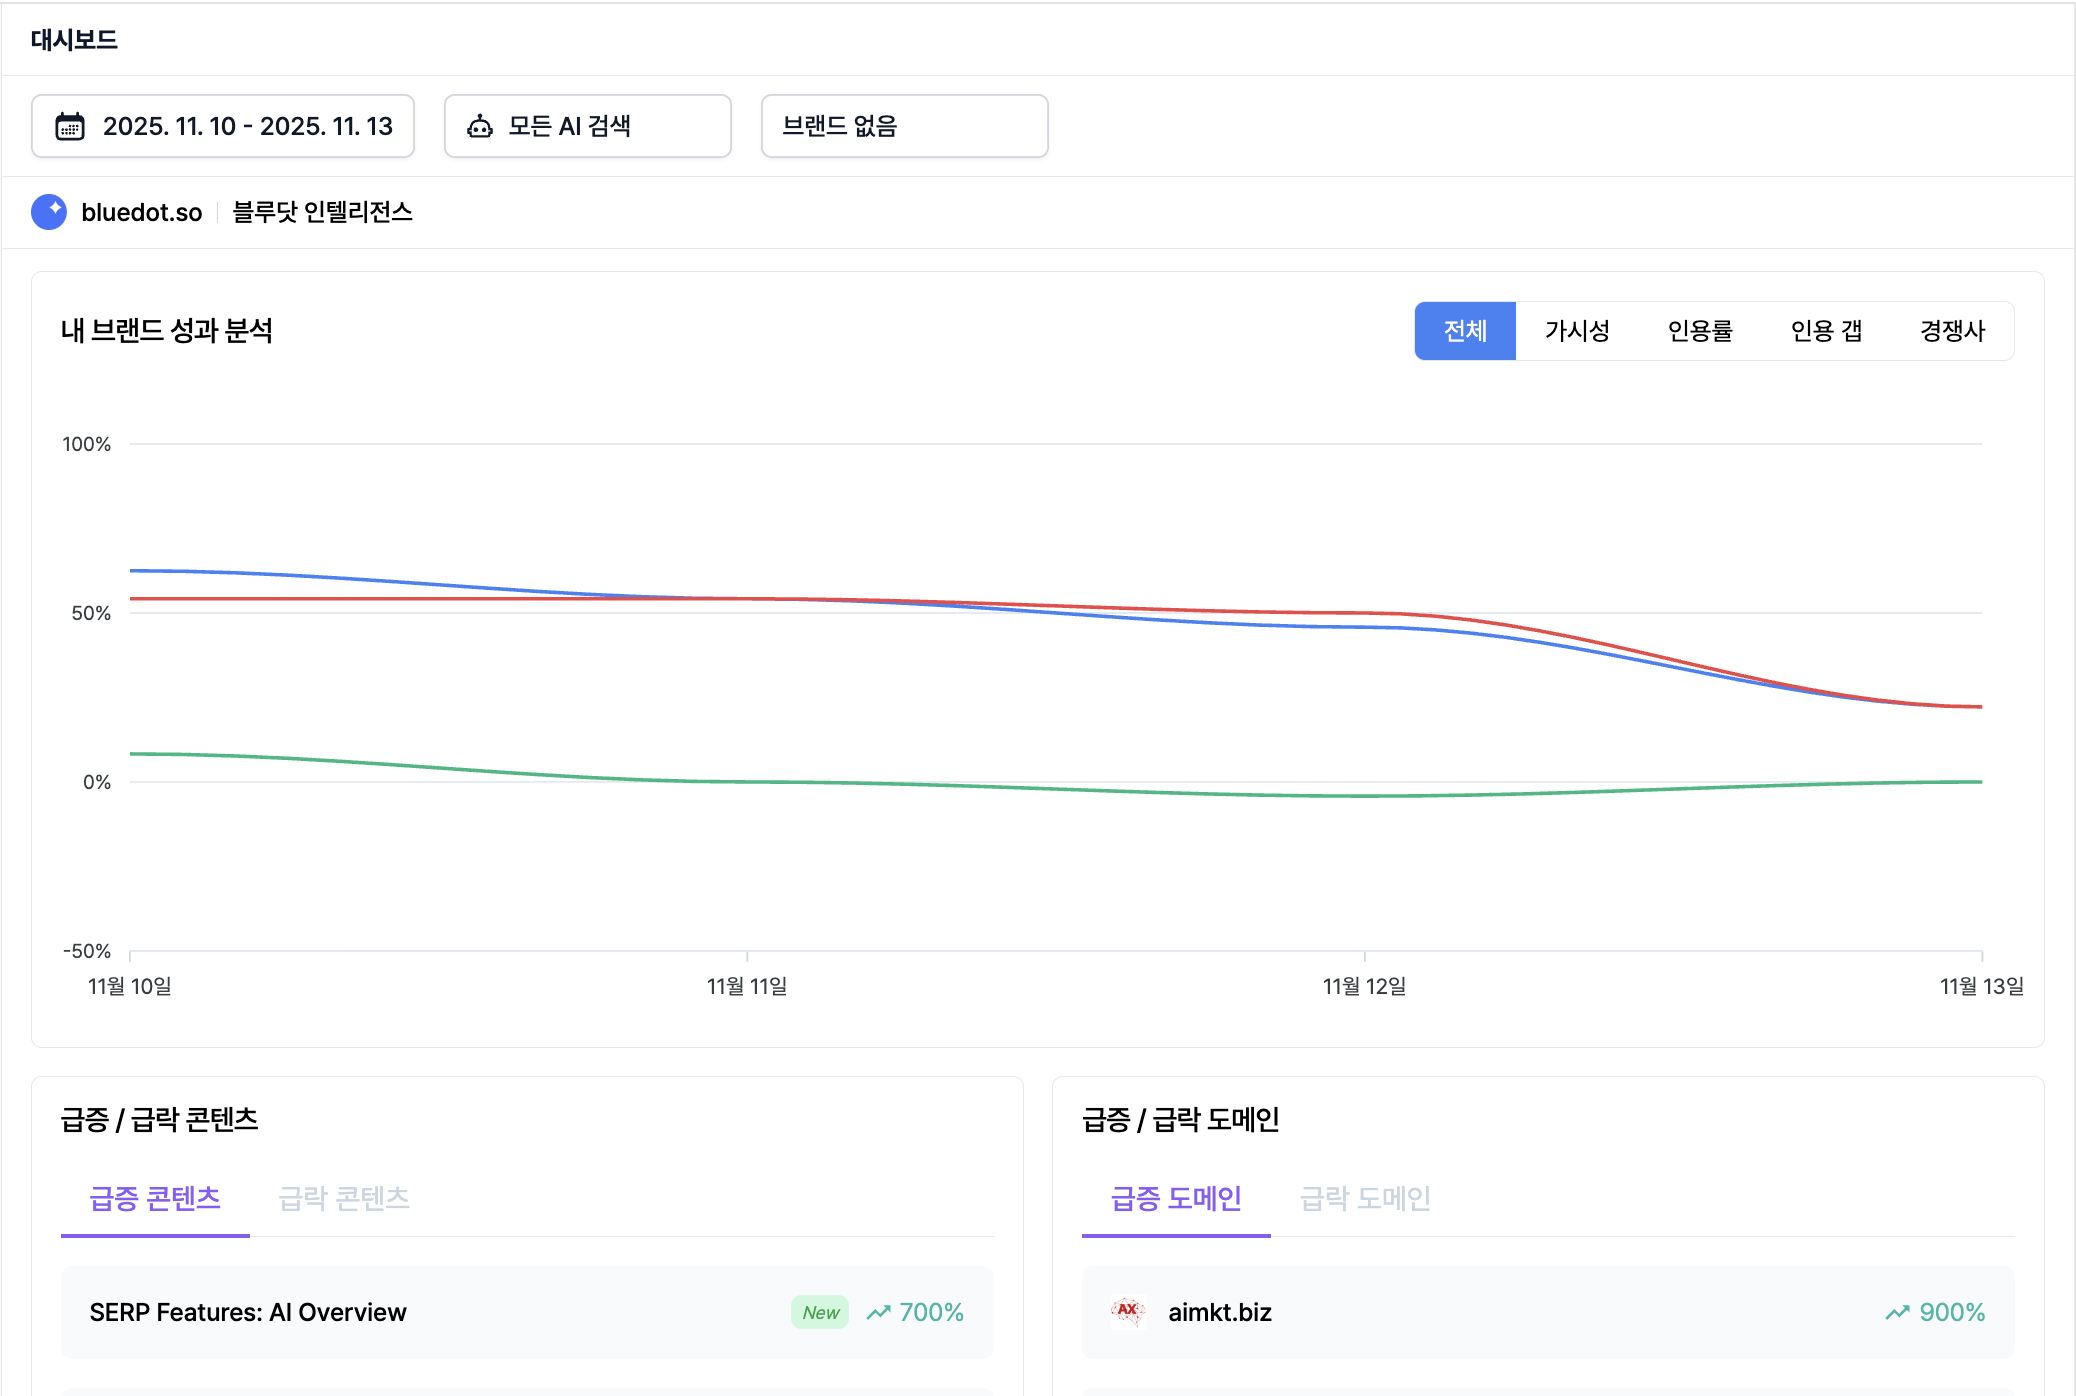Viewport: 2076px width, 1396px height.
Task: Keep 전체 view selected in chart panel
Action: [1464, 330]
